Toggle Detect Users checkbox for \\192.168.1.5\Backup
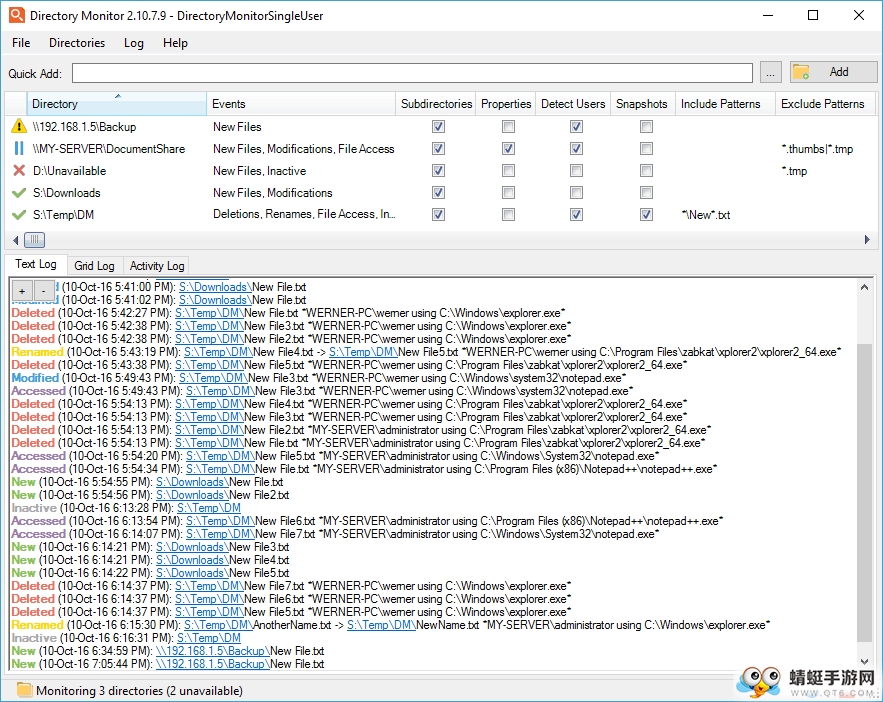 (x=576, y=126)
